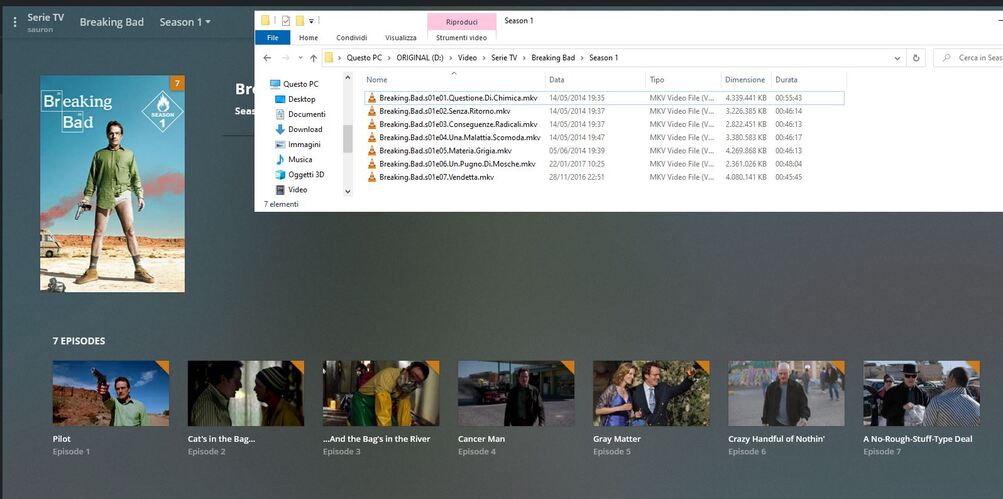Click VLC icon of s01e01 Questione Di Chimica file
The width and height of the screenshot is (1003, 499).
click(x=372, y=98)
